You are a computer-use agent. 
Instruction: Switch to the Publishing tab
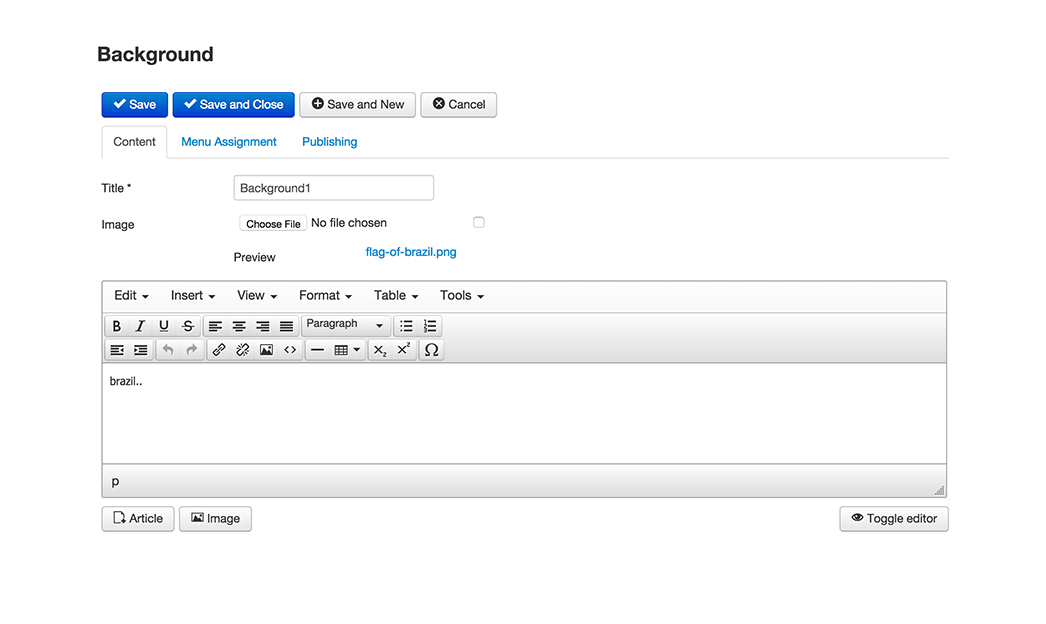[330, 141]
